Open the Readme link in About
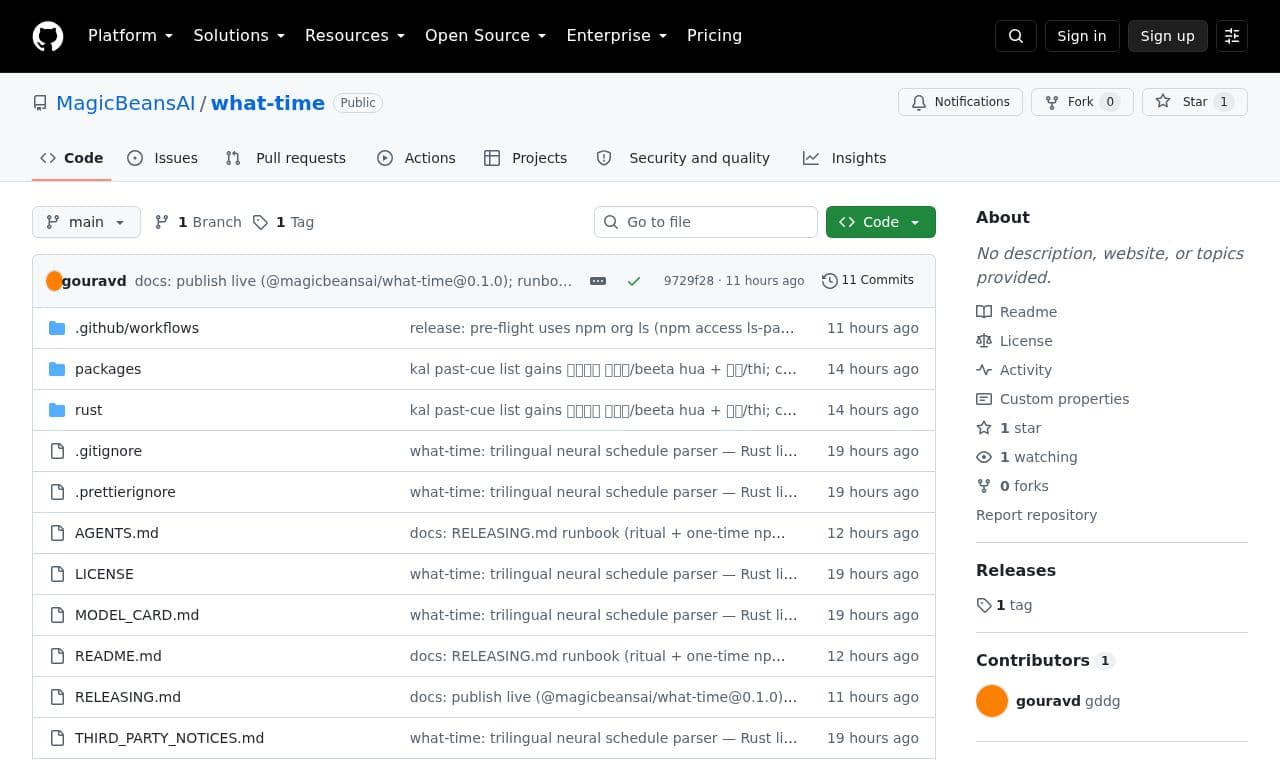 [1017, 312]
